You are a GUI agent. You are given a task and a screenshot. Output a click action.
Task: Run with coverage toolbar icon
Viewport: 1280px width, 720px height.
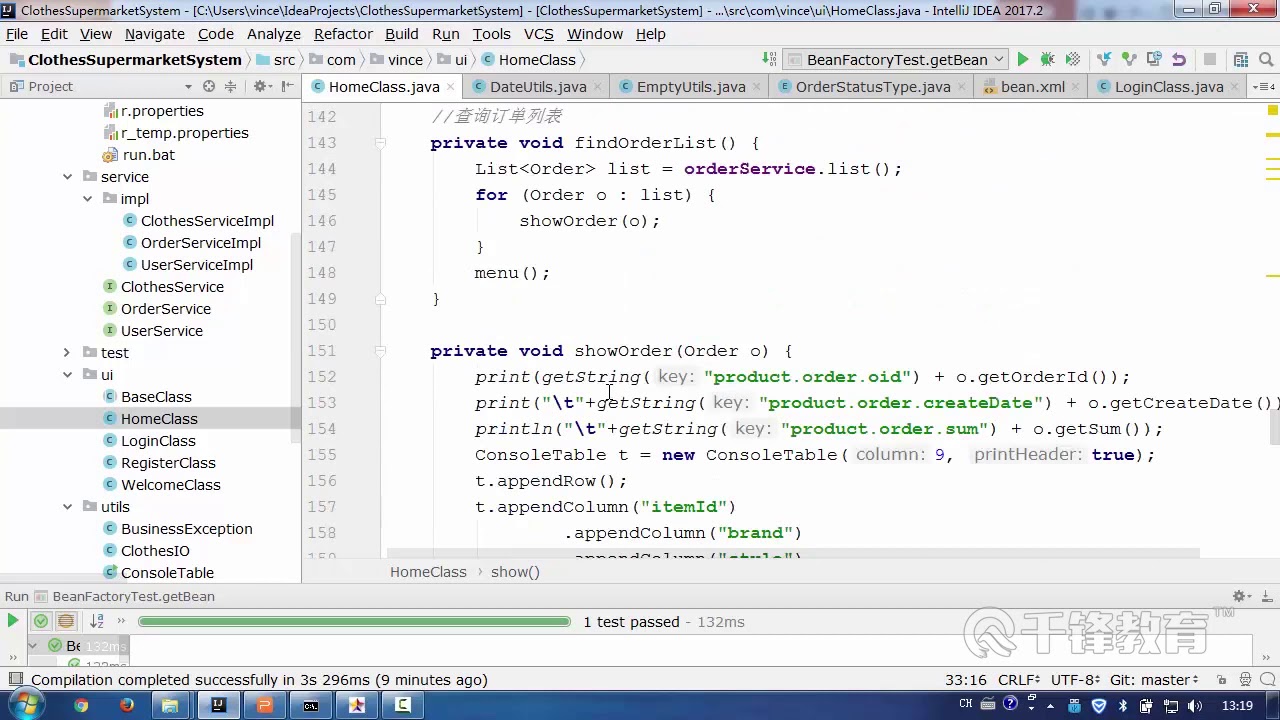tap(1072, 60)
